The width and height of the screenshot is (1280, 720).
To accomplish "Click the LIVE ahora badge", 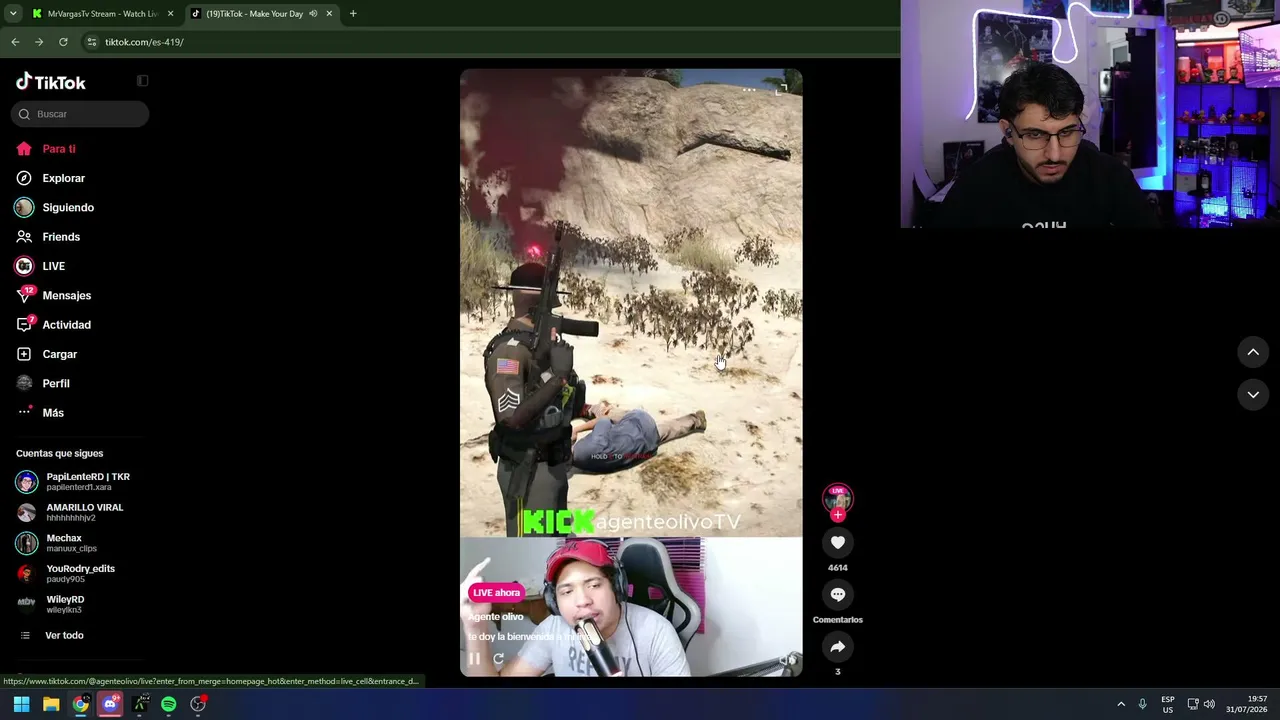I will 497,593.
